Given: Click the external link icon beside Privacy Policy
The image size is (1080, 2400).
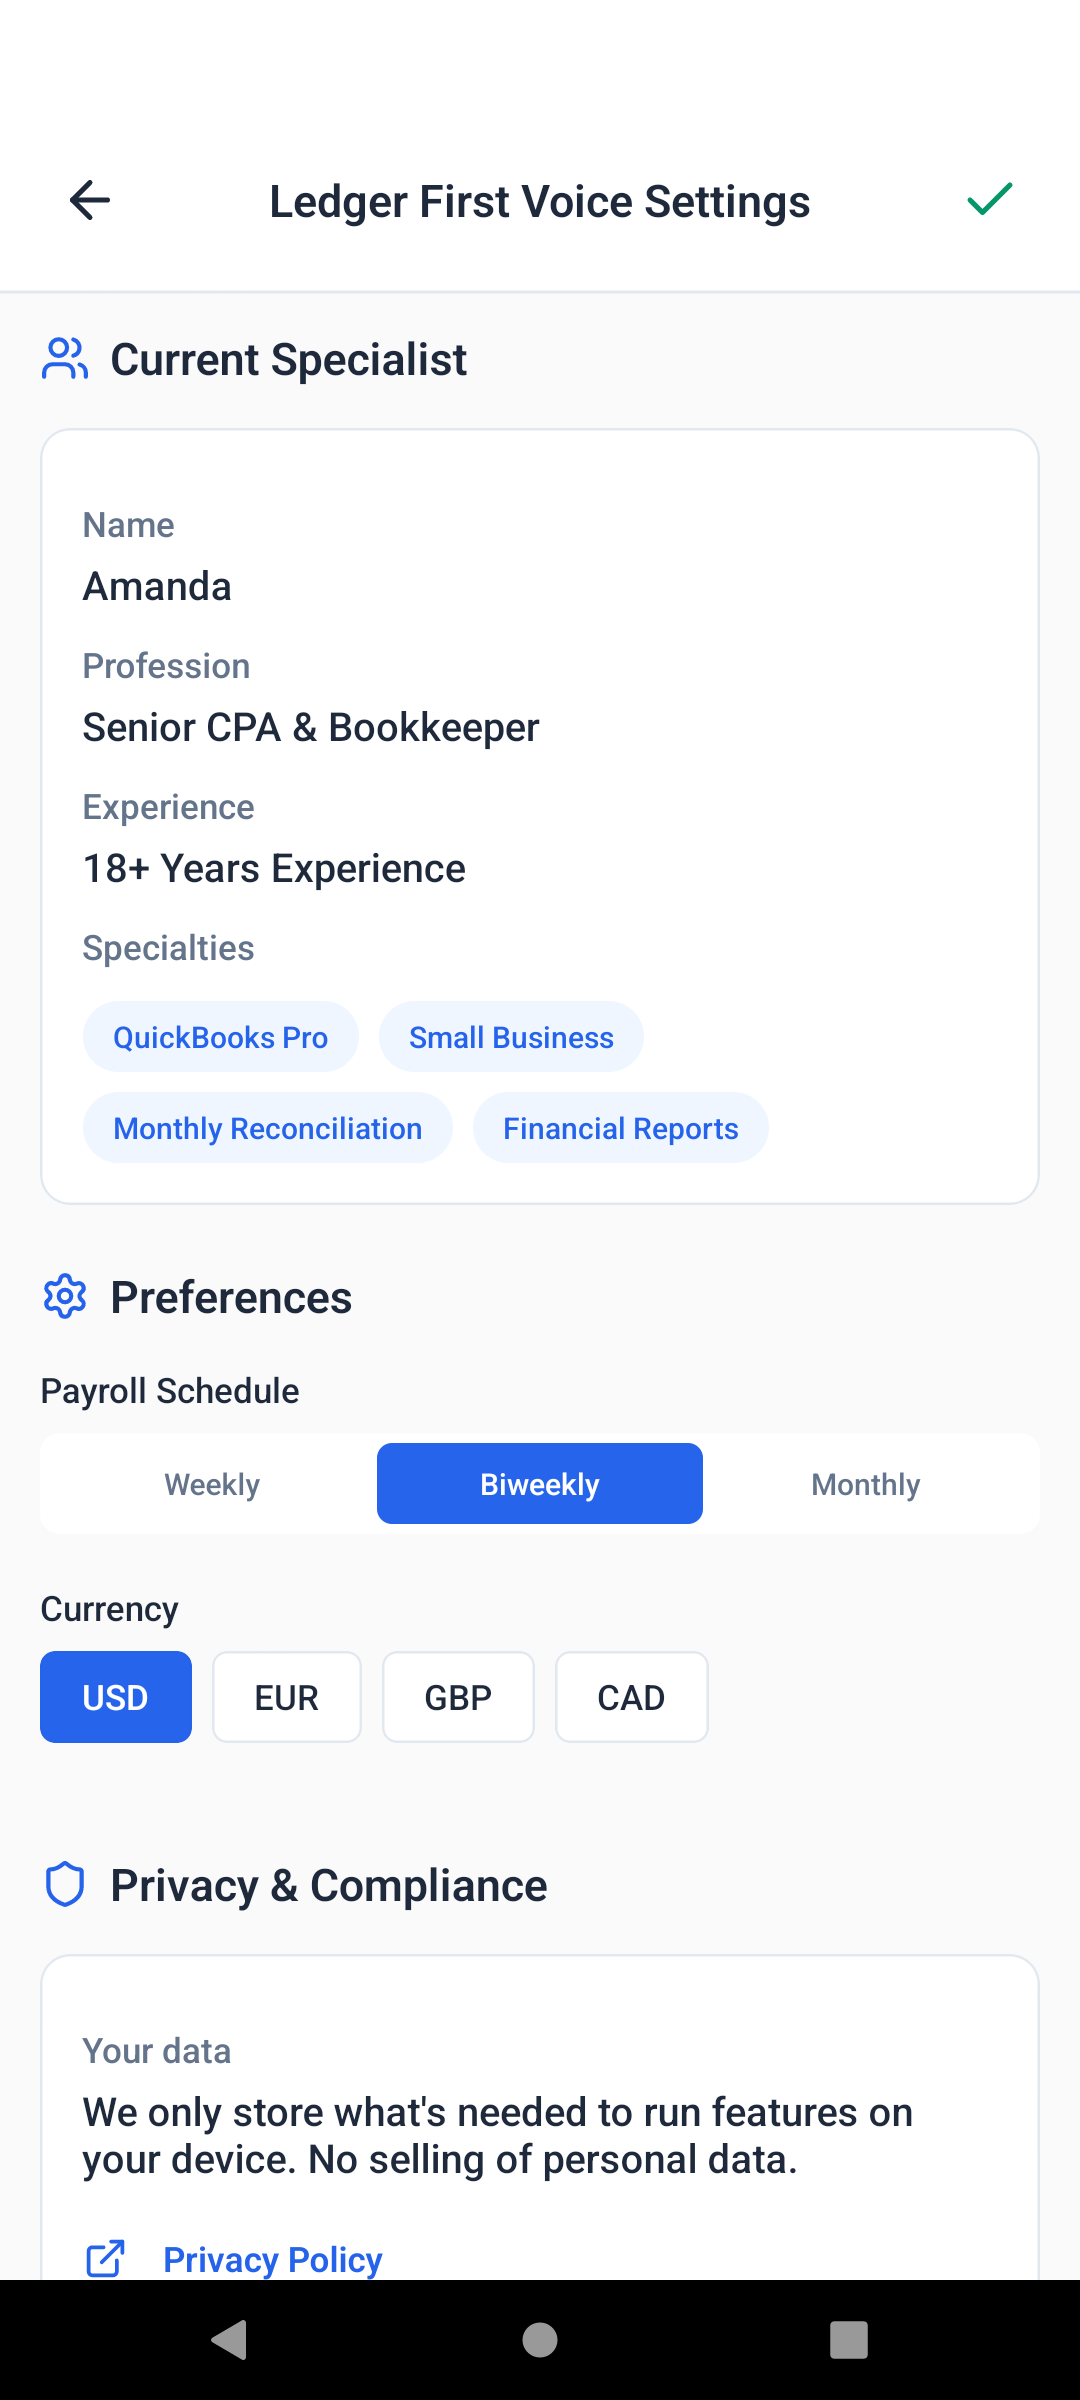Looking at the screenshot, I should click(105, 2258).
